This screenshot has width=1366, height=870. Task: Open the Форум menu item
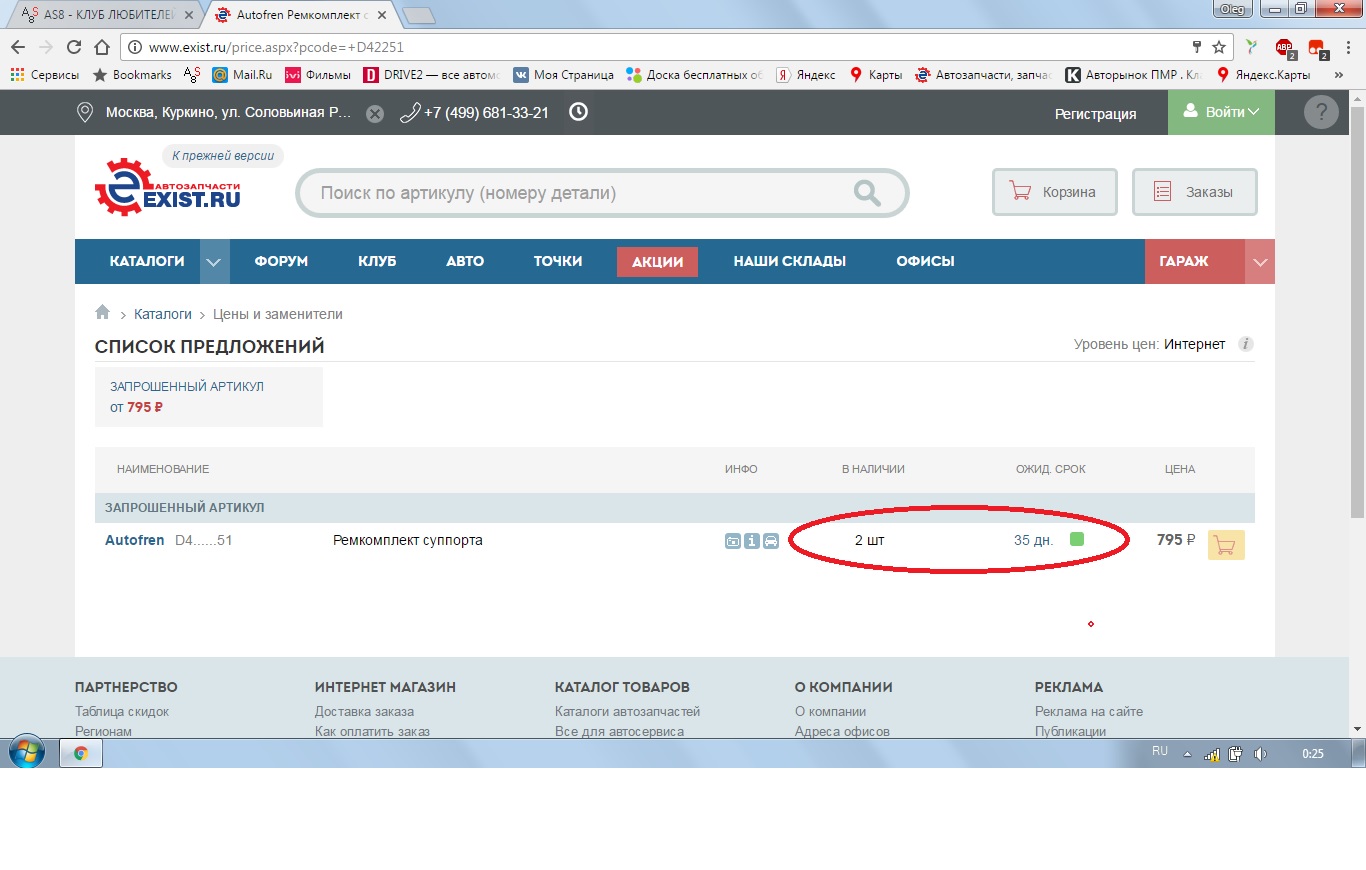(x=281, y=262)
